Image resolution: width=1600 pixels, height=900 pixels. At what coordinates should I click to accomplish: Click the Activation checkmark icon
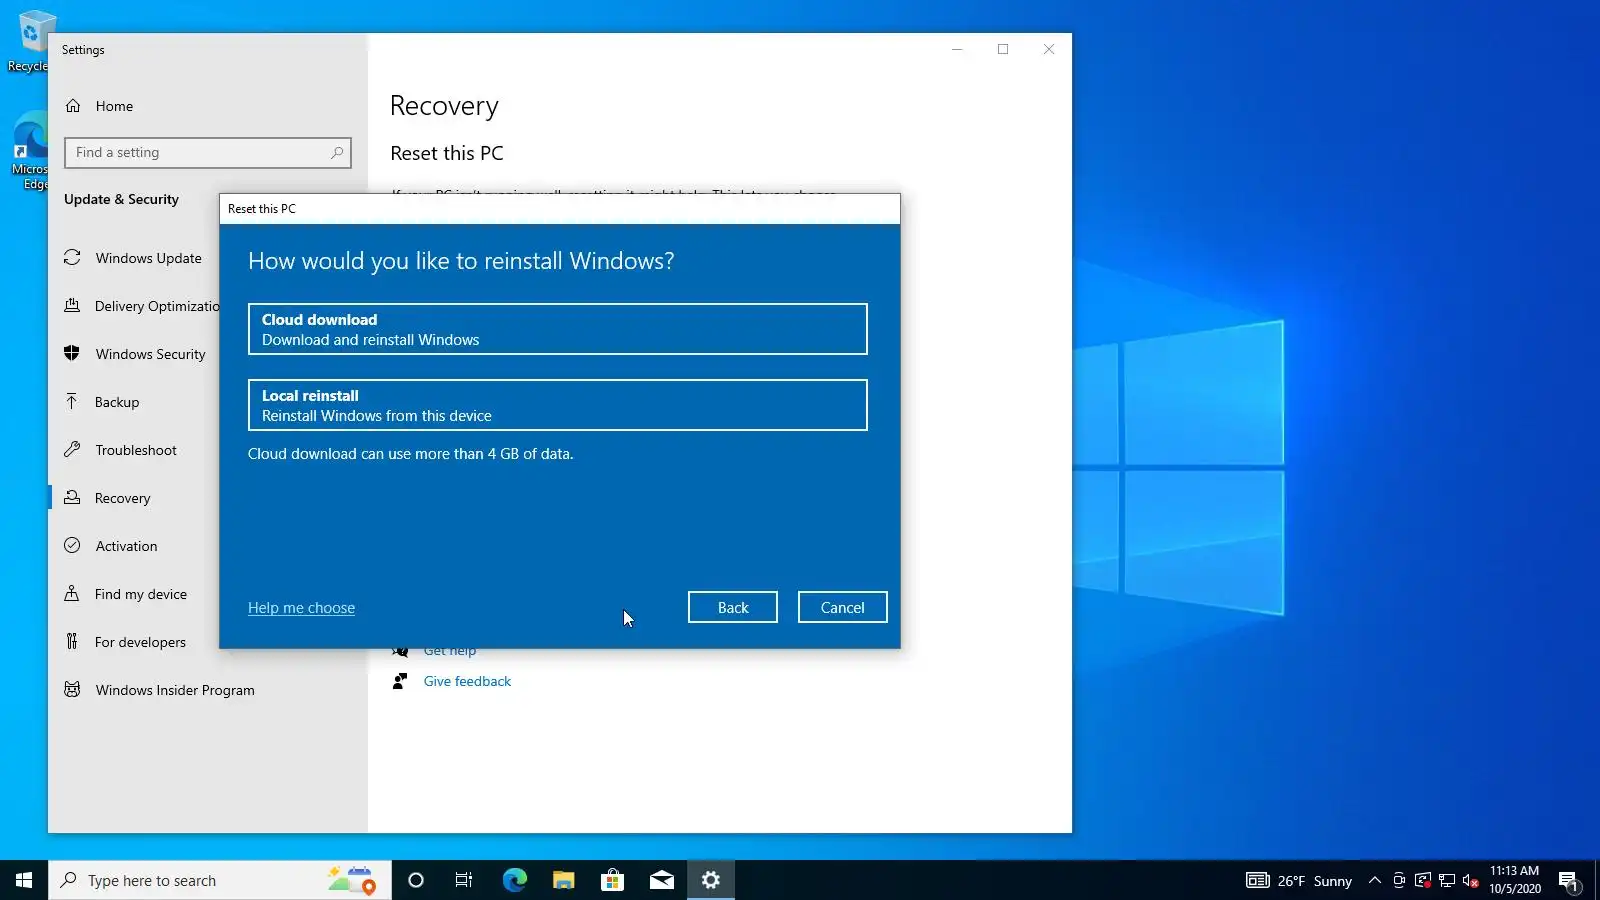(x=72, y=545)
